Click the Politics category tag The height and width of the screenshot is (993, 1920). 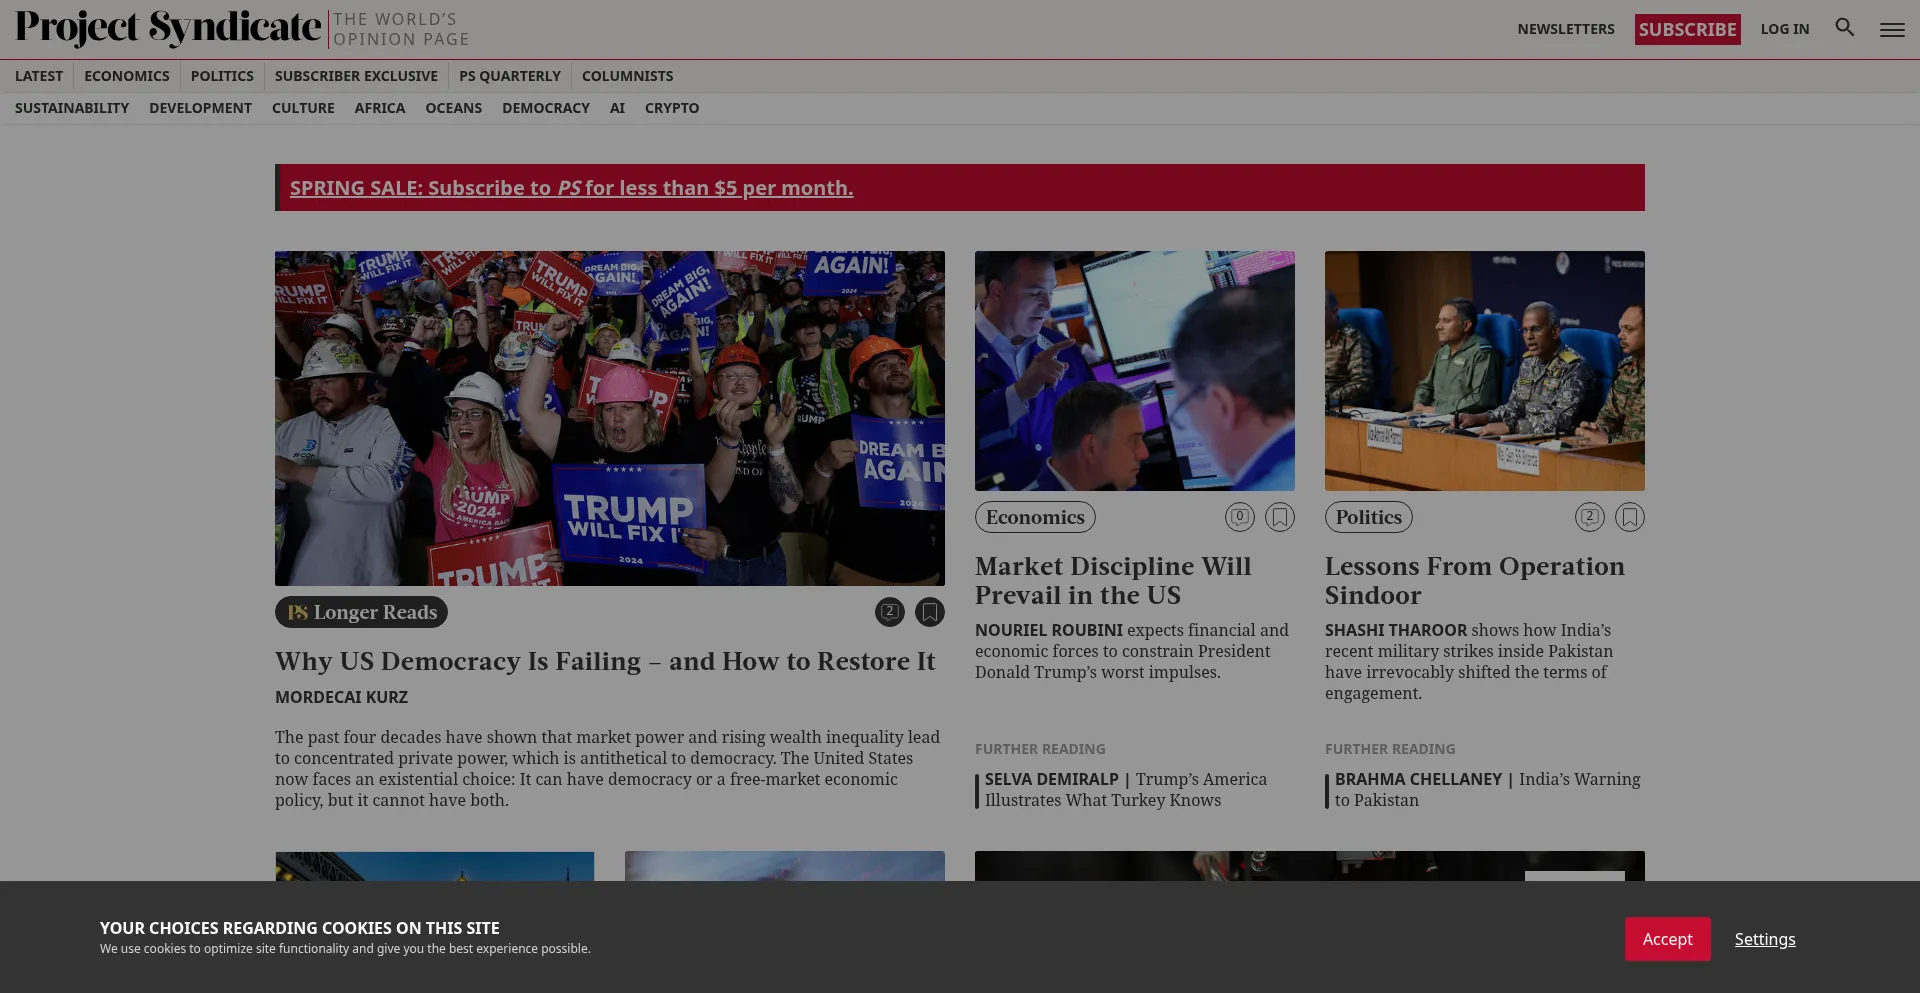(1368, 517)
